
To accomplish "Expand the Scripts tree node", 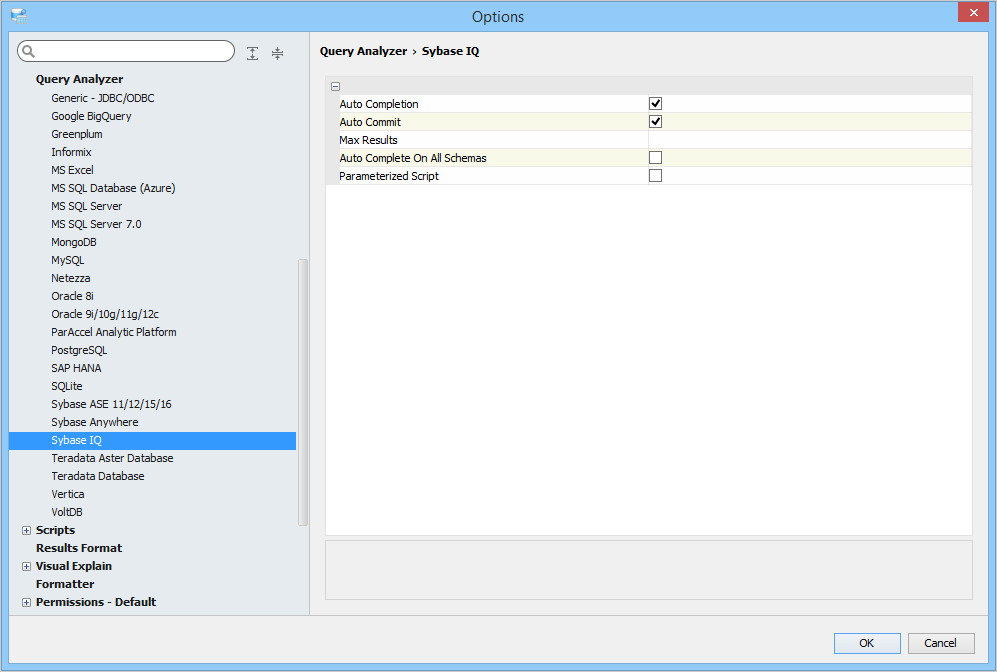I will point(26,530).
